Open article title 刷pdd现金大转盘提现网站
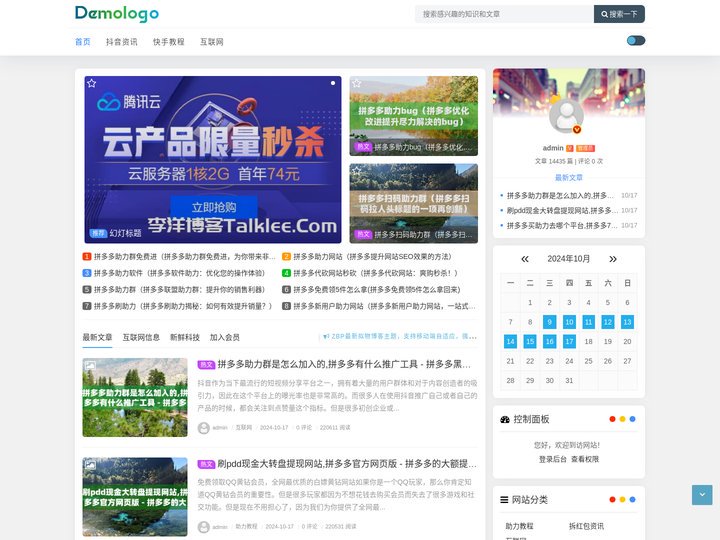Image resolution: width=720 pixels, height=540 pixels. pos(347,464)
